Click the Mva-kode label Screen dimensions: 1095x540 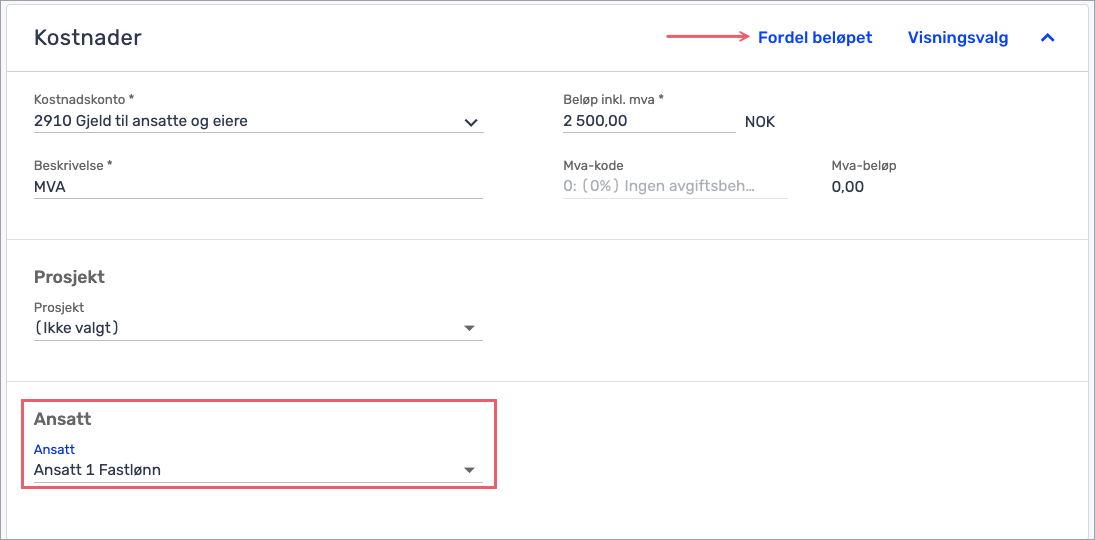pos(594,166)
